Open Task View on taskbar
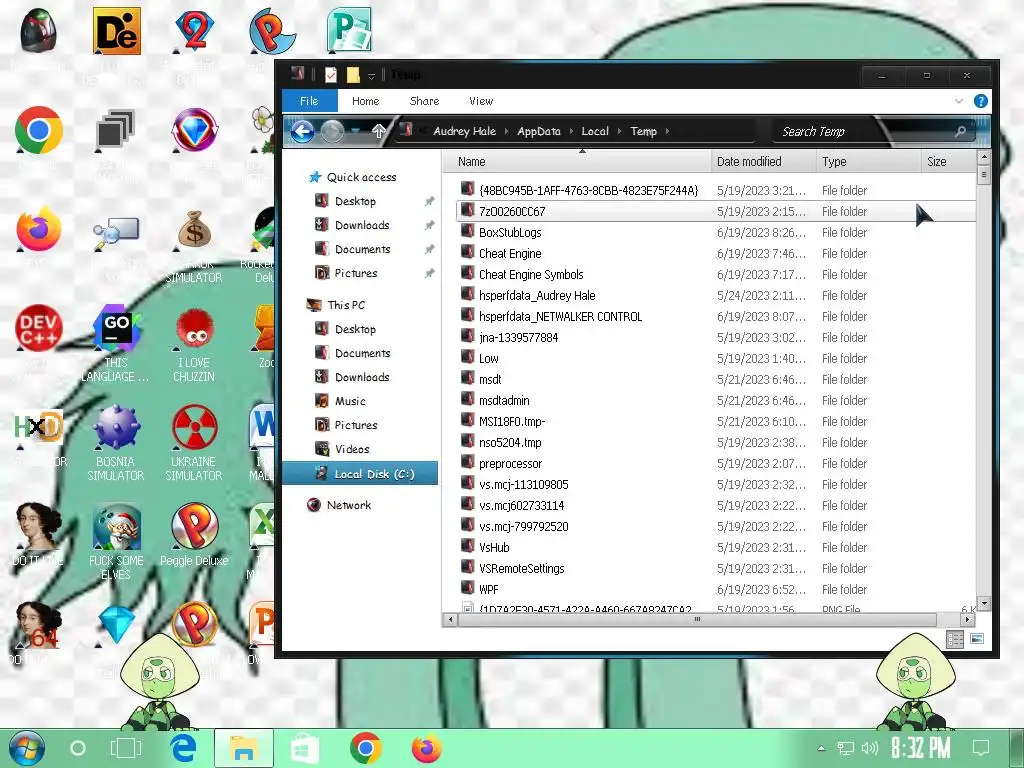Screen dimensions: 1024x768 pos(125,748)
